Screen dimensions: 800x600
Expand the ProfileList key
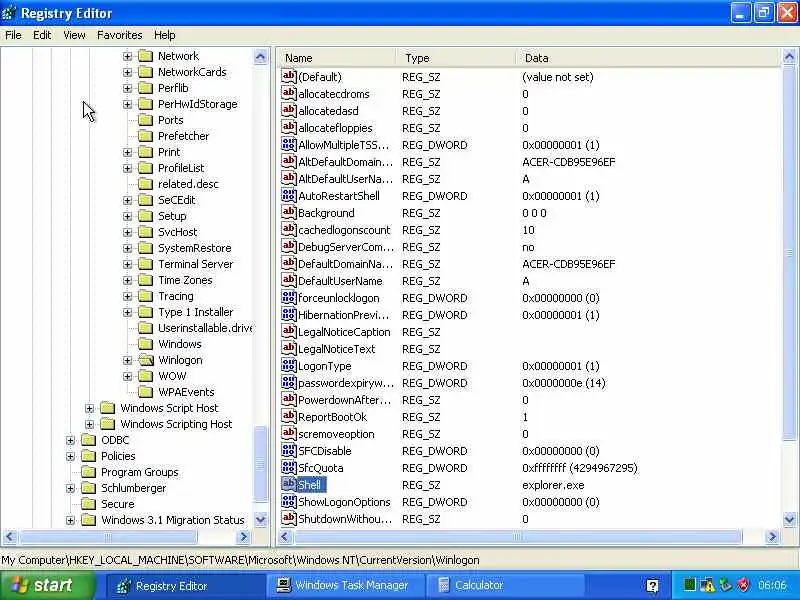click(128, 168)
